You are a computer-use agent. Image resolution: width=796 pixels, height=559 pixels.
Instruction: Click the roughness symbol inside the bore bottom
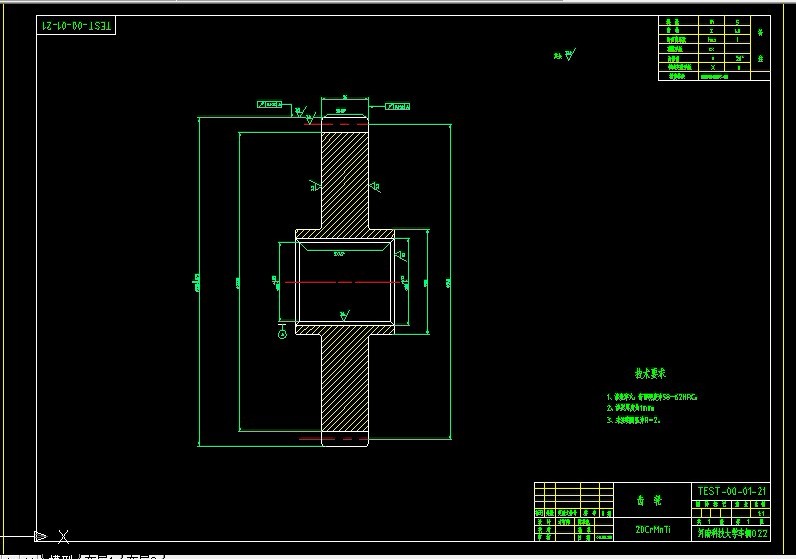tap(344, 315)
